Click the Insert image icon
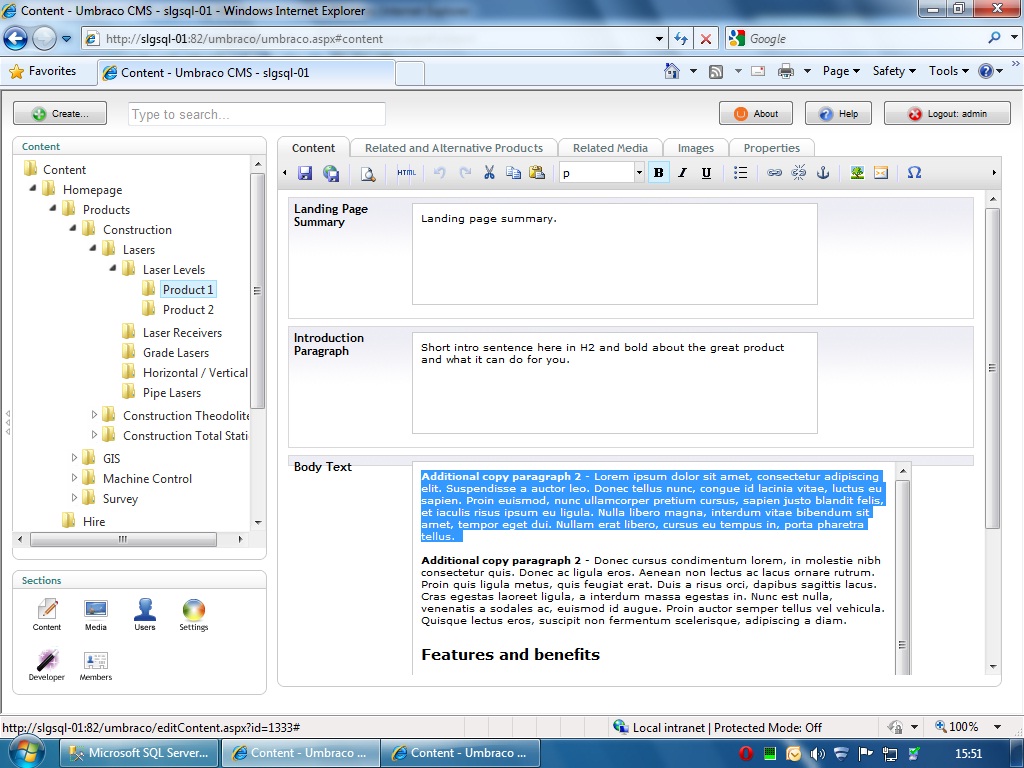 point(857,172)
